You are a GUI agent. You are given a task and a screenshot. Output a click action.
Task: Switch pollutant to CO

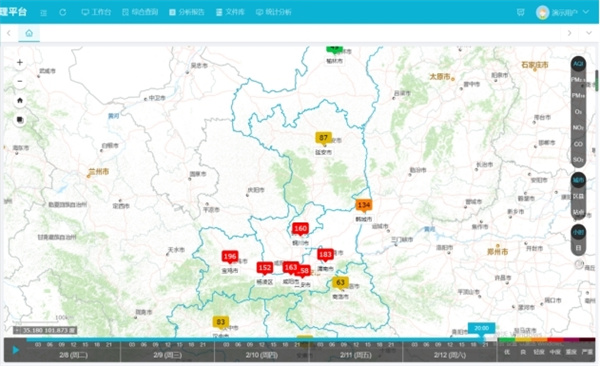click(578, 144)
